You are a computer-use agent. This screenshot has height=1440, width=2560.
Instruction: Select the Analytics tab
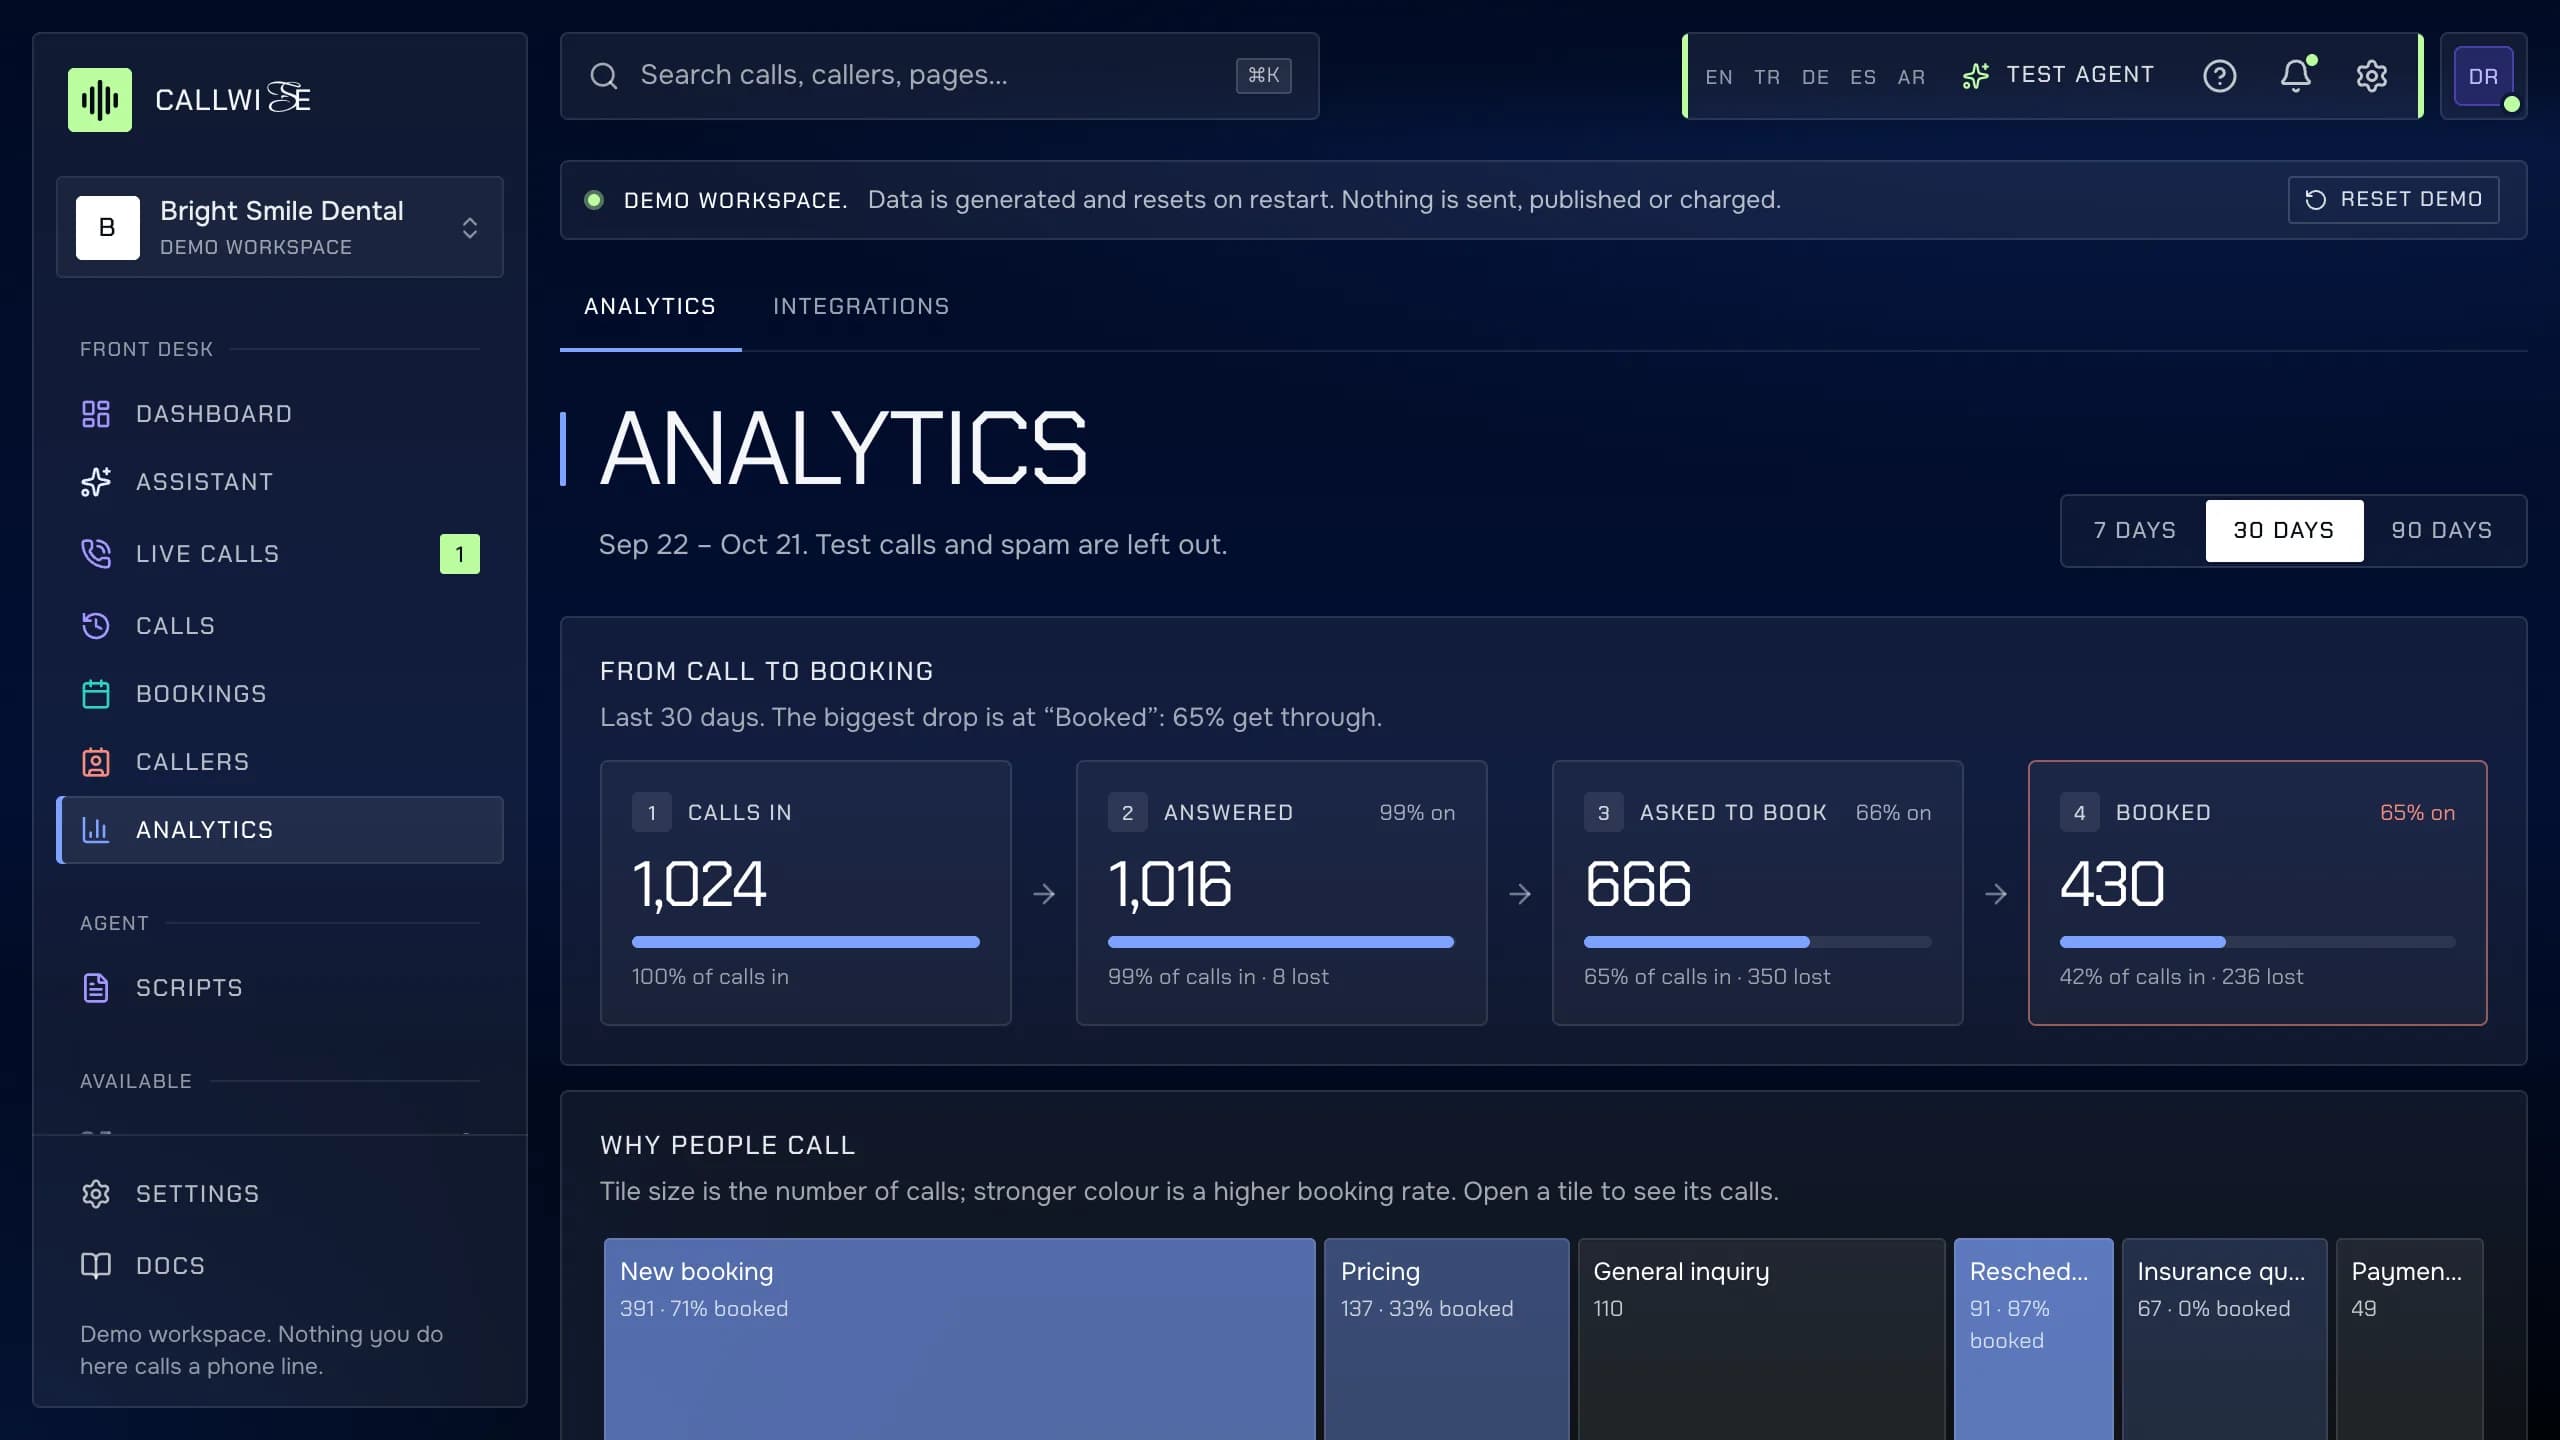650,307
